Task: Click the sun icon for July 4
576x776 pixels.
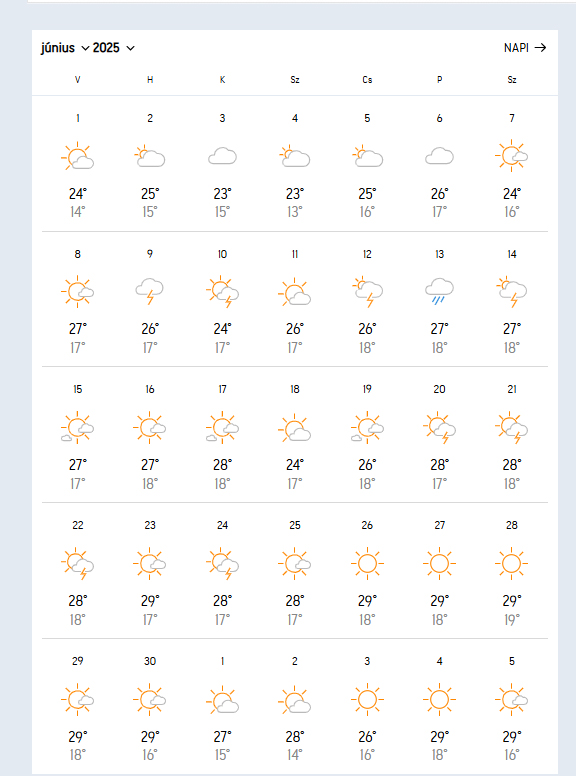Action: coord(439,699)
